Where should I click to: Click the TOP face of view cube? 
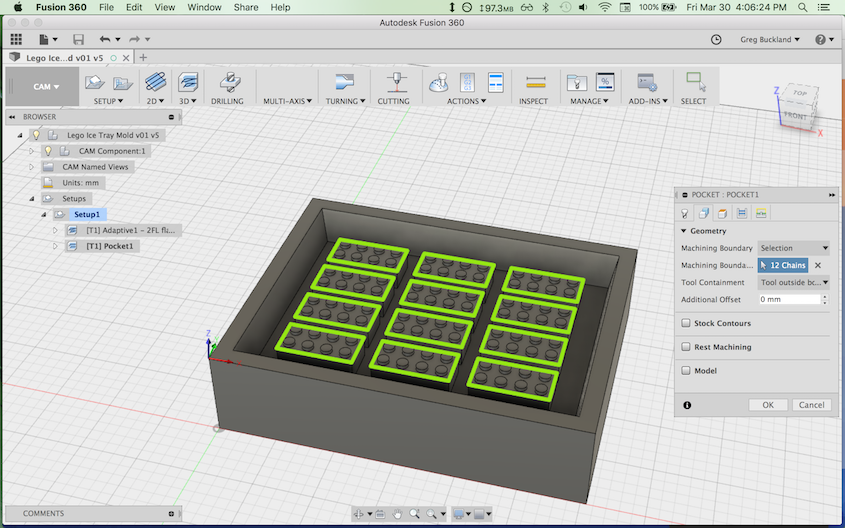click(x=800, y=93)
